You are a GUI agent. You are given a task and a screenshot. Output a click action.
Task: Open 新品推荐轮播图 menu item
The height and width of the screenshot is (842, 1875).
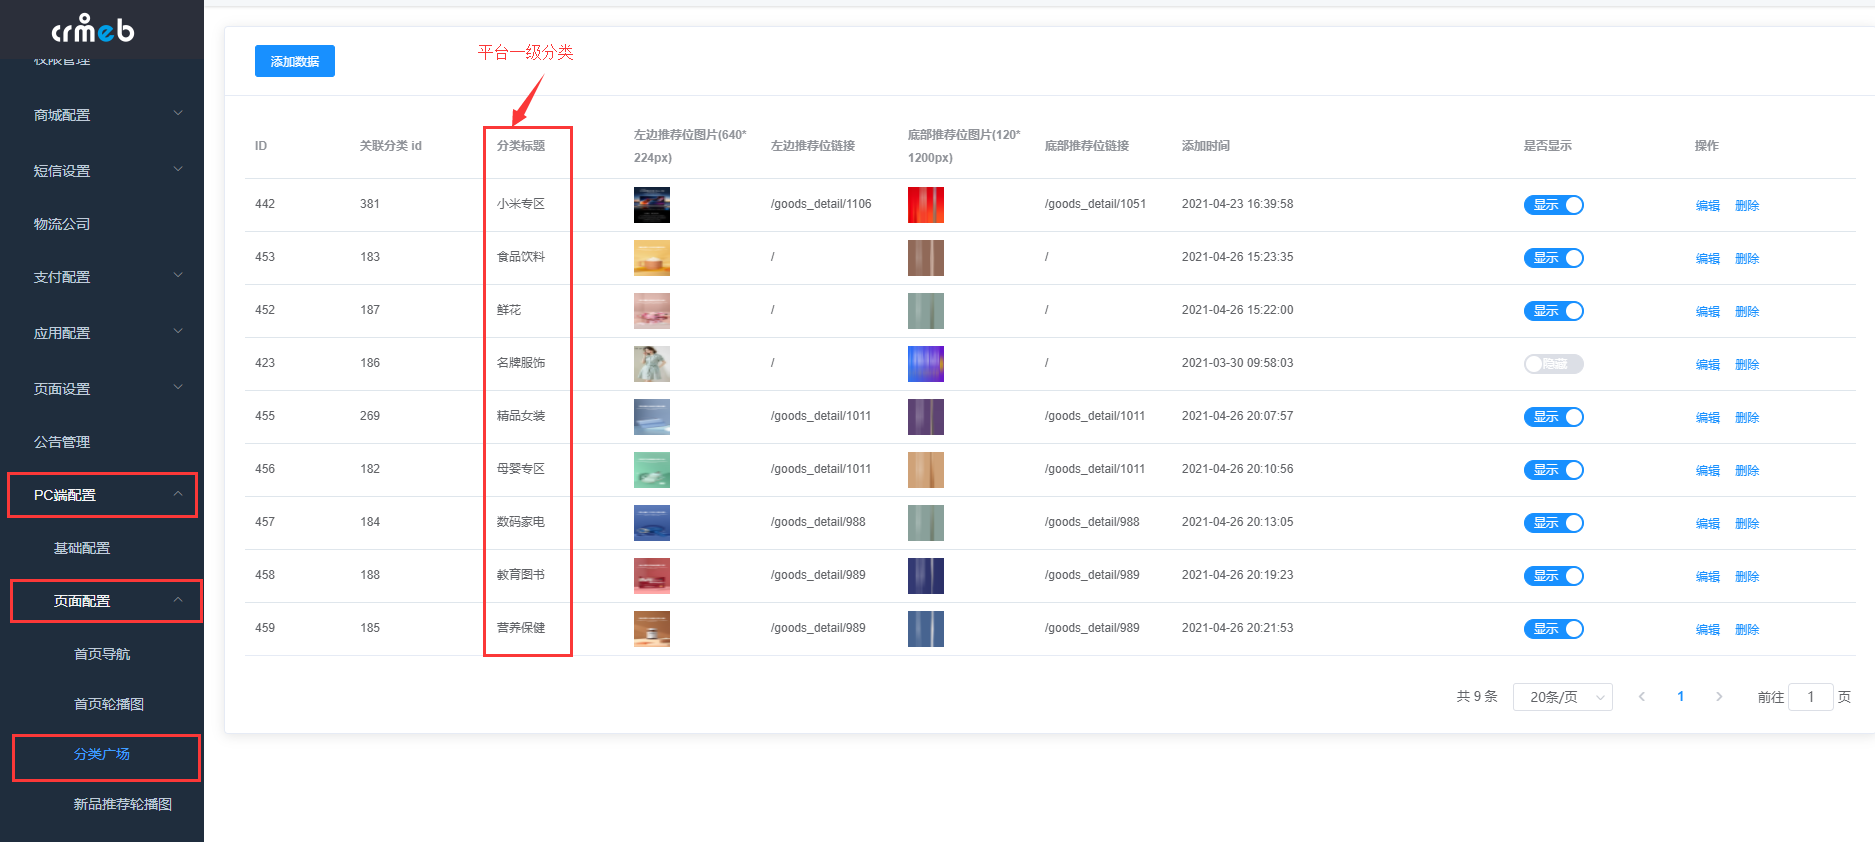click(x=122, y=804)
